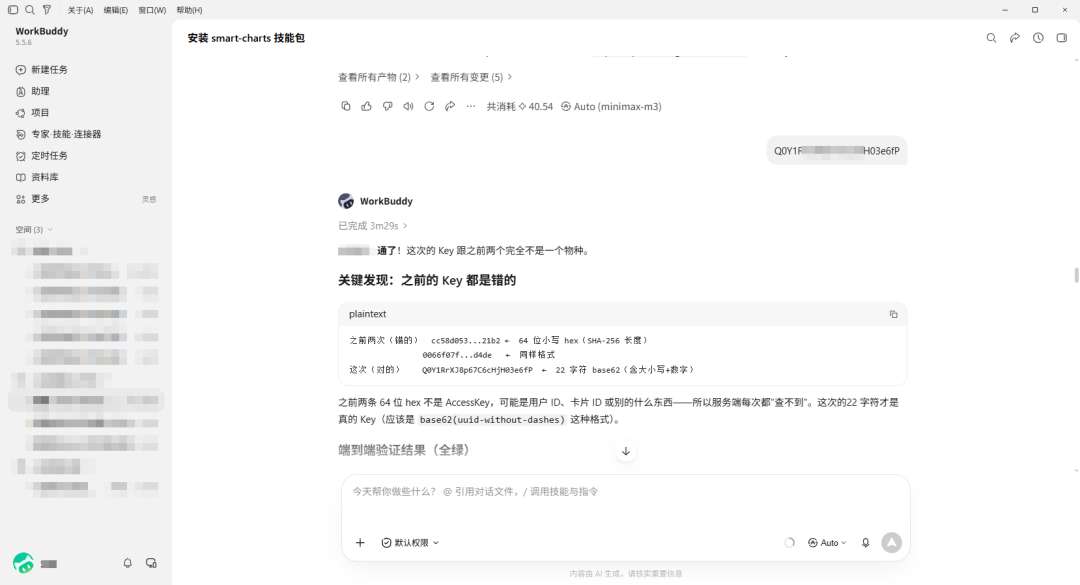Image resolution: width=1080 pixels, height=585 pixels.
Task: Expand the 已完成 3m29s details
Action: [x=373, y=226]
